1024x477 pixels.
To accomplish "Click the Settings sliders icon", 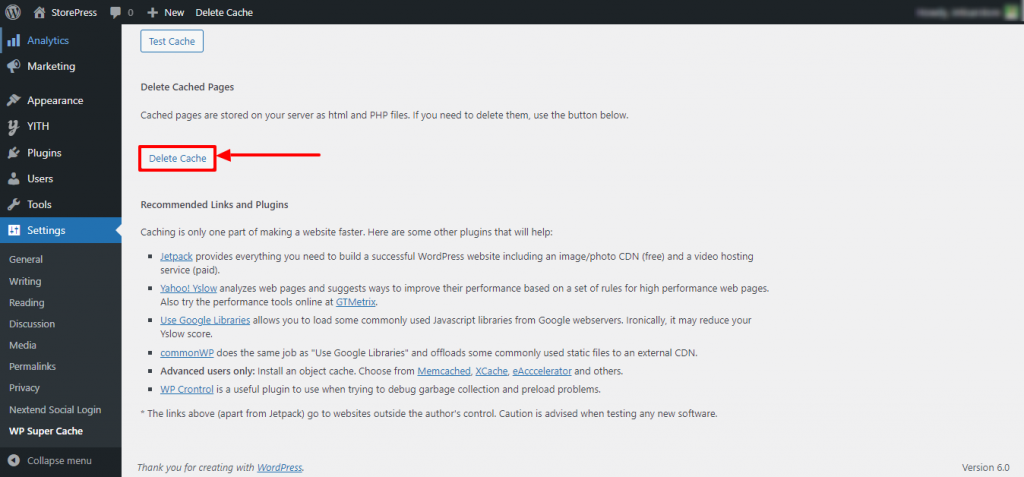I will pyautogui.click(x=13, y=230).
